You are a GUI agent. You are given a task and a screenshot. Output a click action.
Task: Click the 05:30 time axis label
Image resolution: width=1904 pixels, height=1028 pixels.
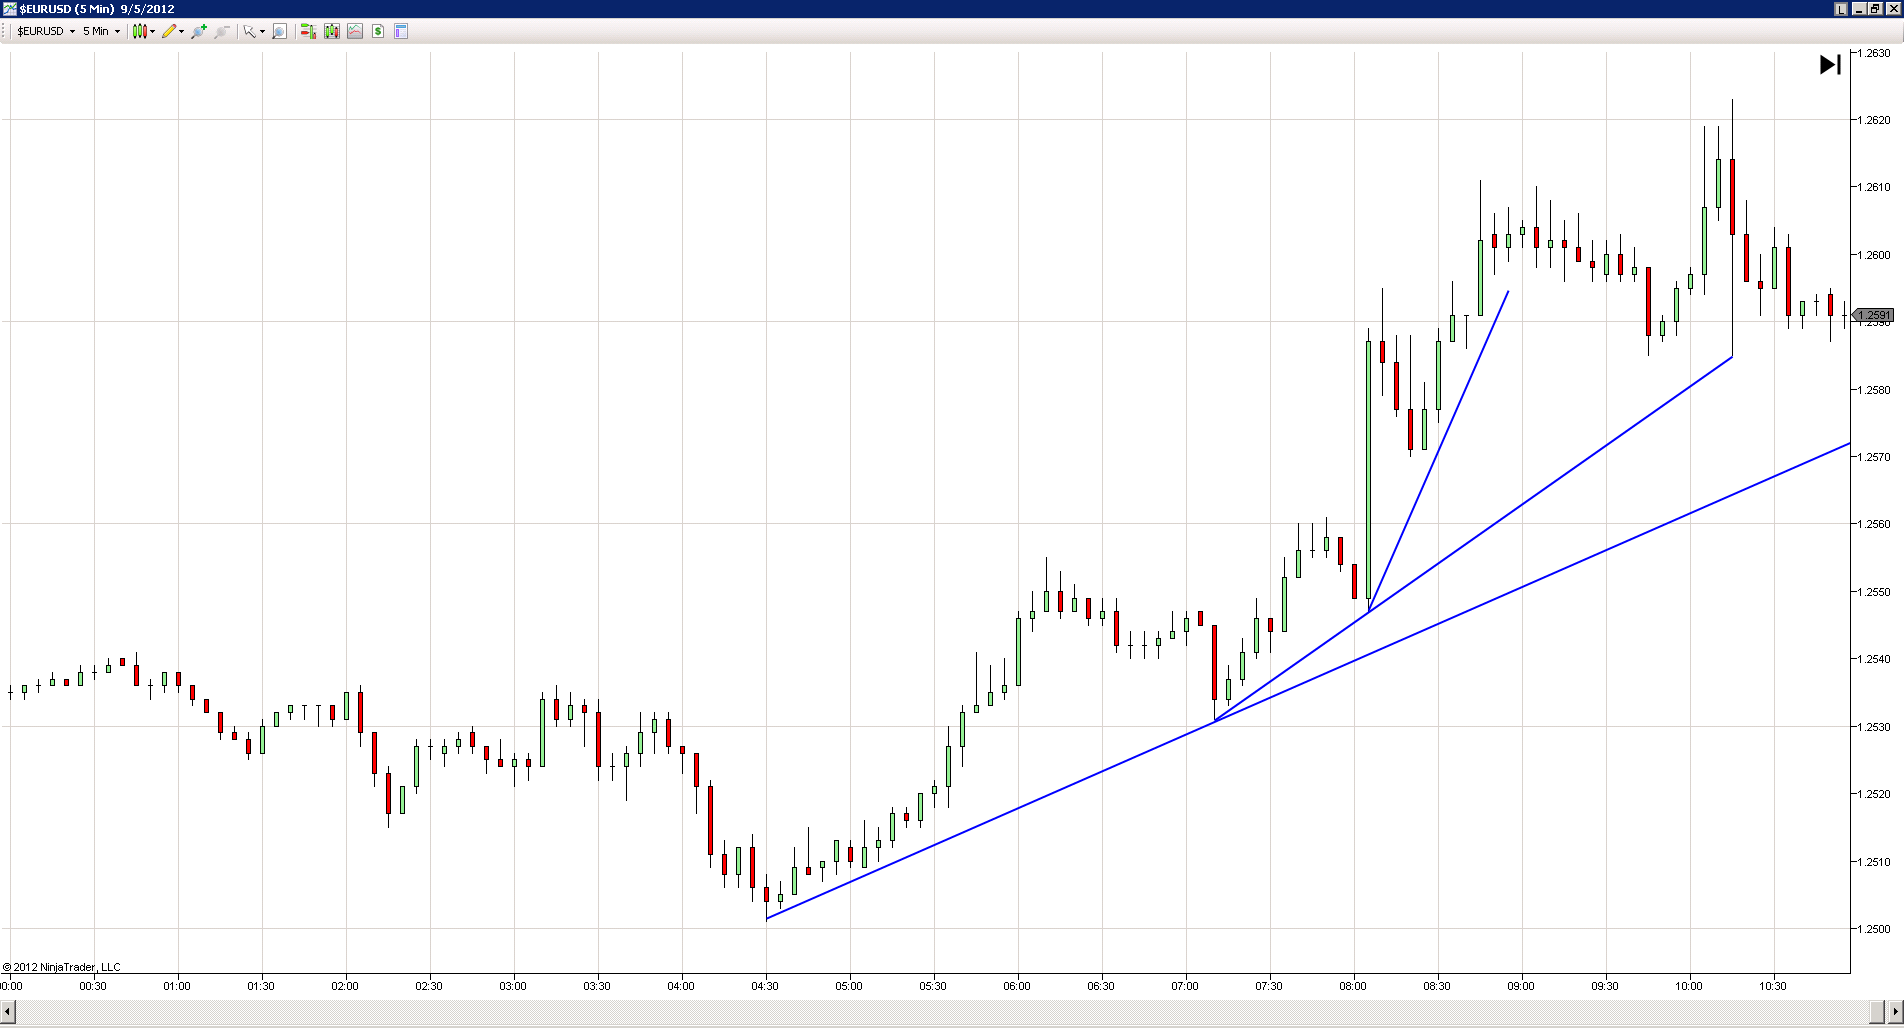tap(933, 986)
